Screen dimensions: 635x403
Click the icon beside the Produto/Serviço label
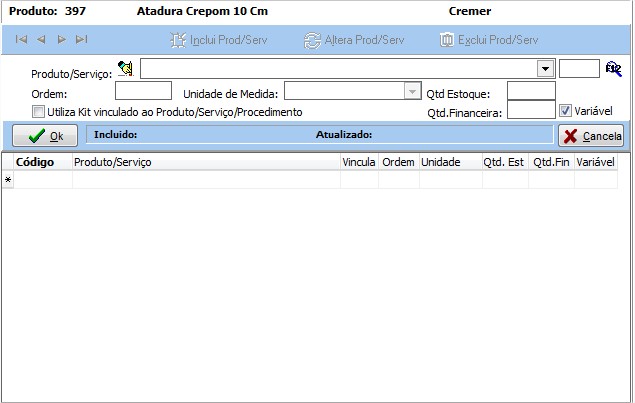(125, 69)
